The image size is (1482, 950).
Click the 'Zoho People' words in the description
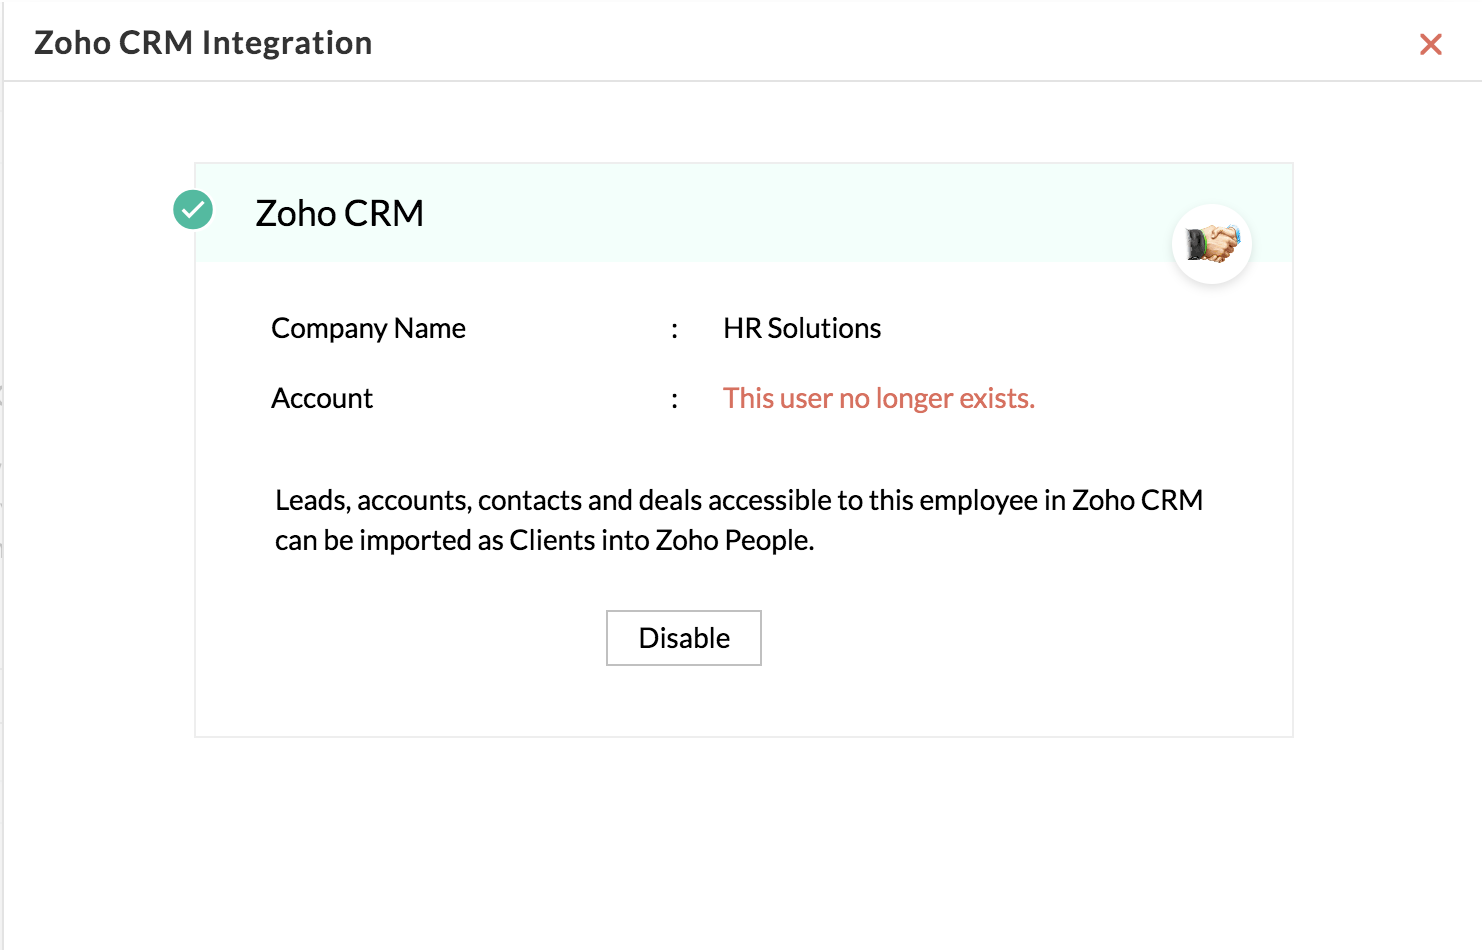point(733,540)
